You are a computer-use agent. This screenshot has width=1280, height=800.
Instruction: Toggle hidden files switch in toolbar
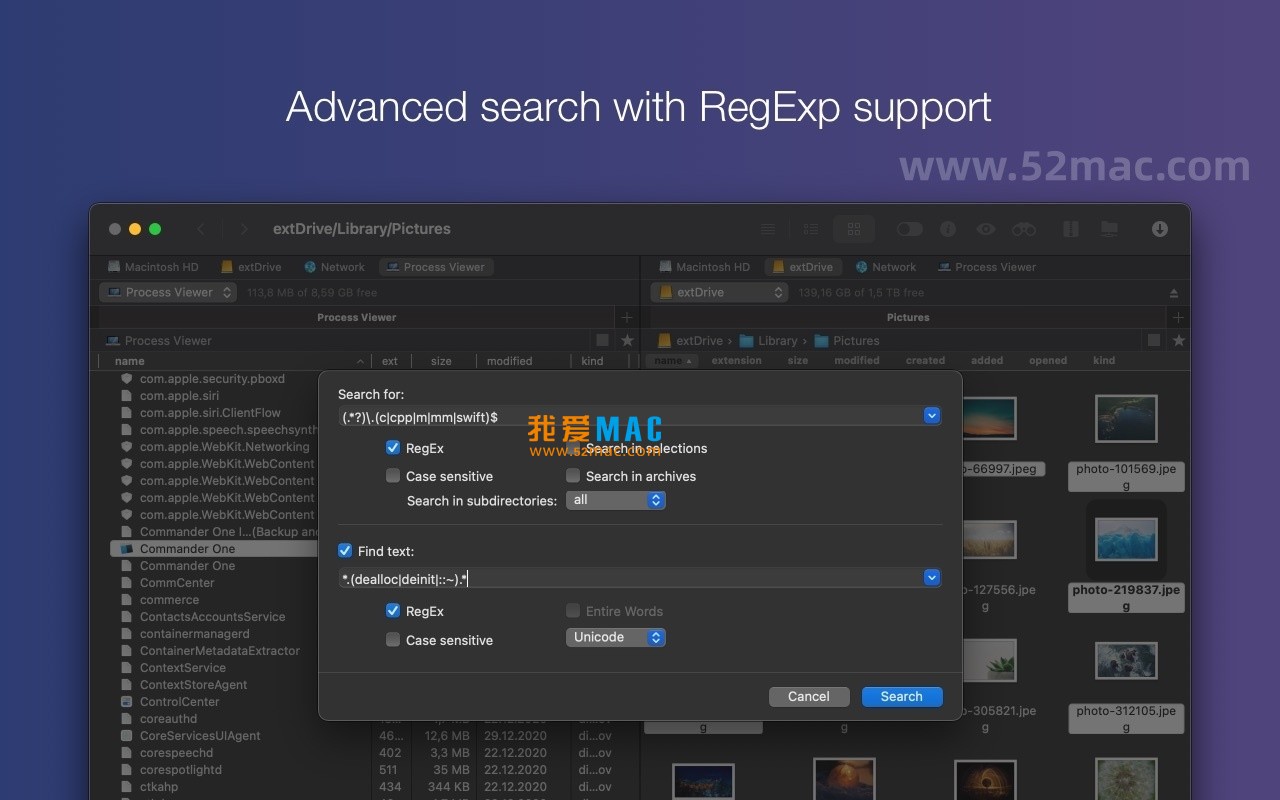point(910,228)
